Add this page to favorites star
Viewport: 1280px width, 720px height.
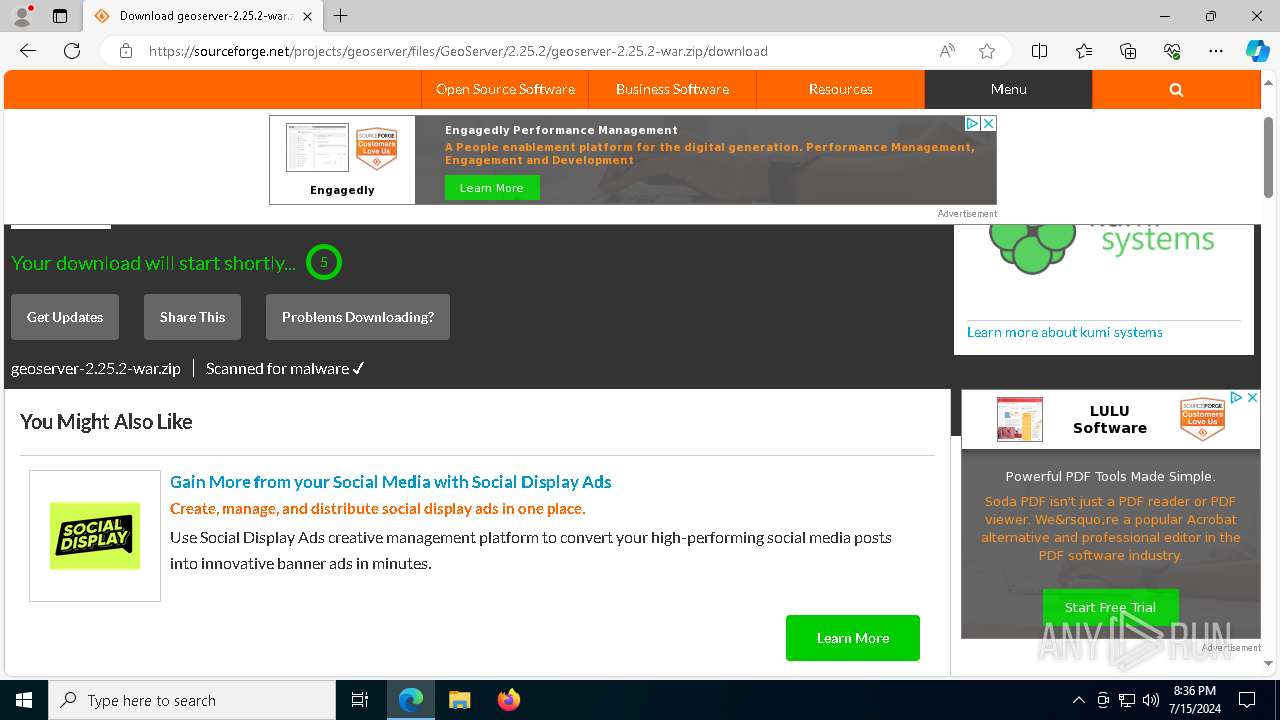987,51
